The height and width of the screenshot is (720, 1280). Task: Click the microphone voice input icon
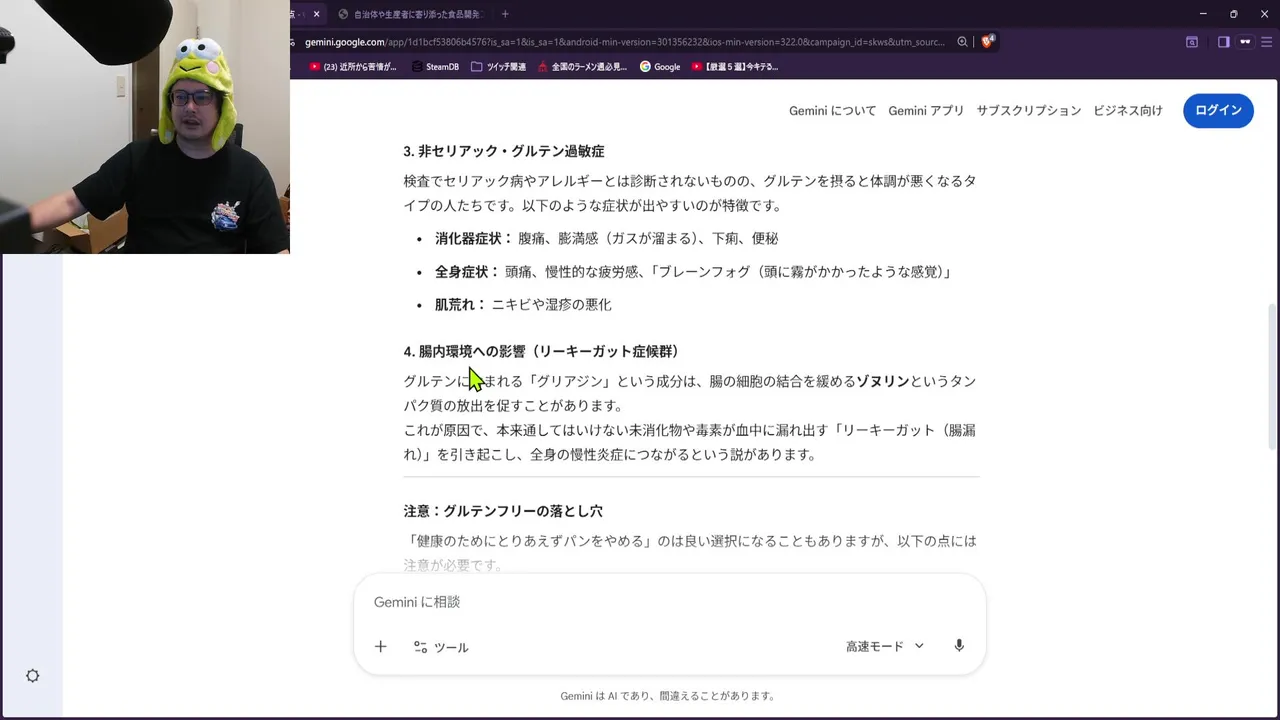tap(959, 646)
